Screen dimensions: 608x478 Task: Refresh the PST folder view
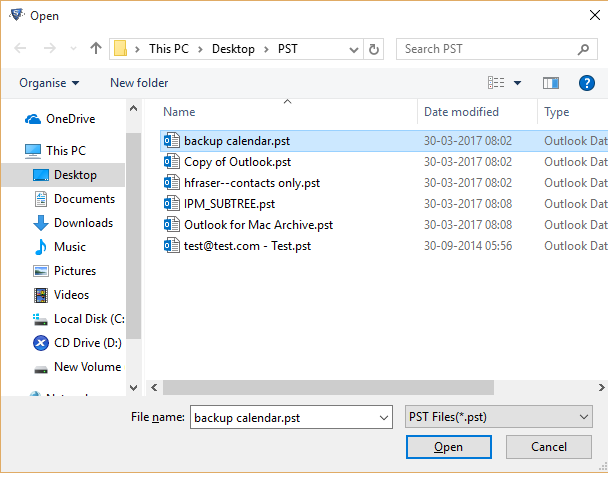[373, 49]
